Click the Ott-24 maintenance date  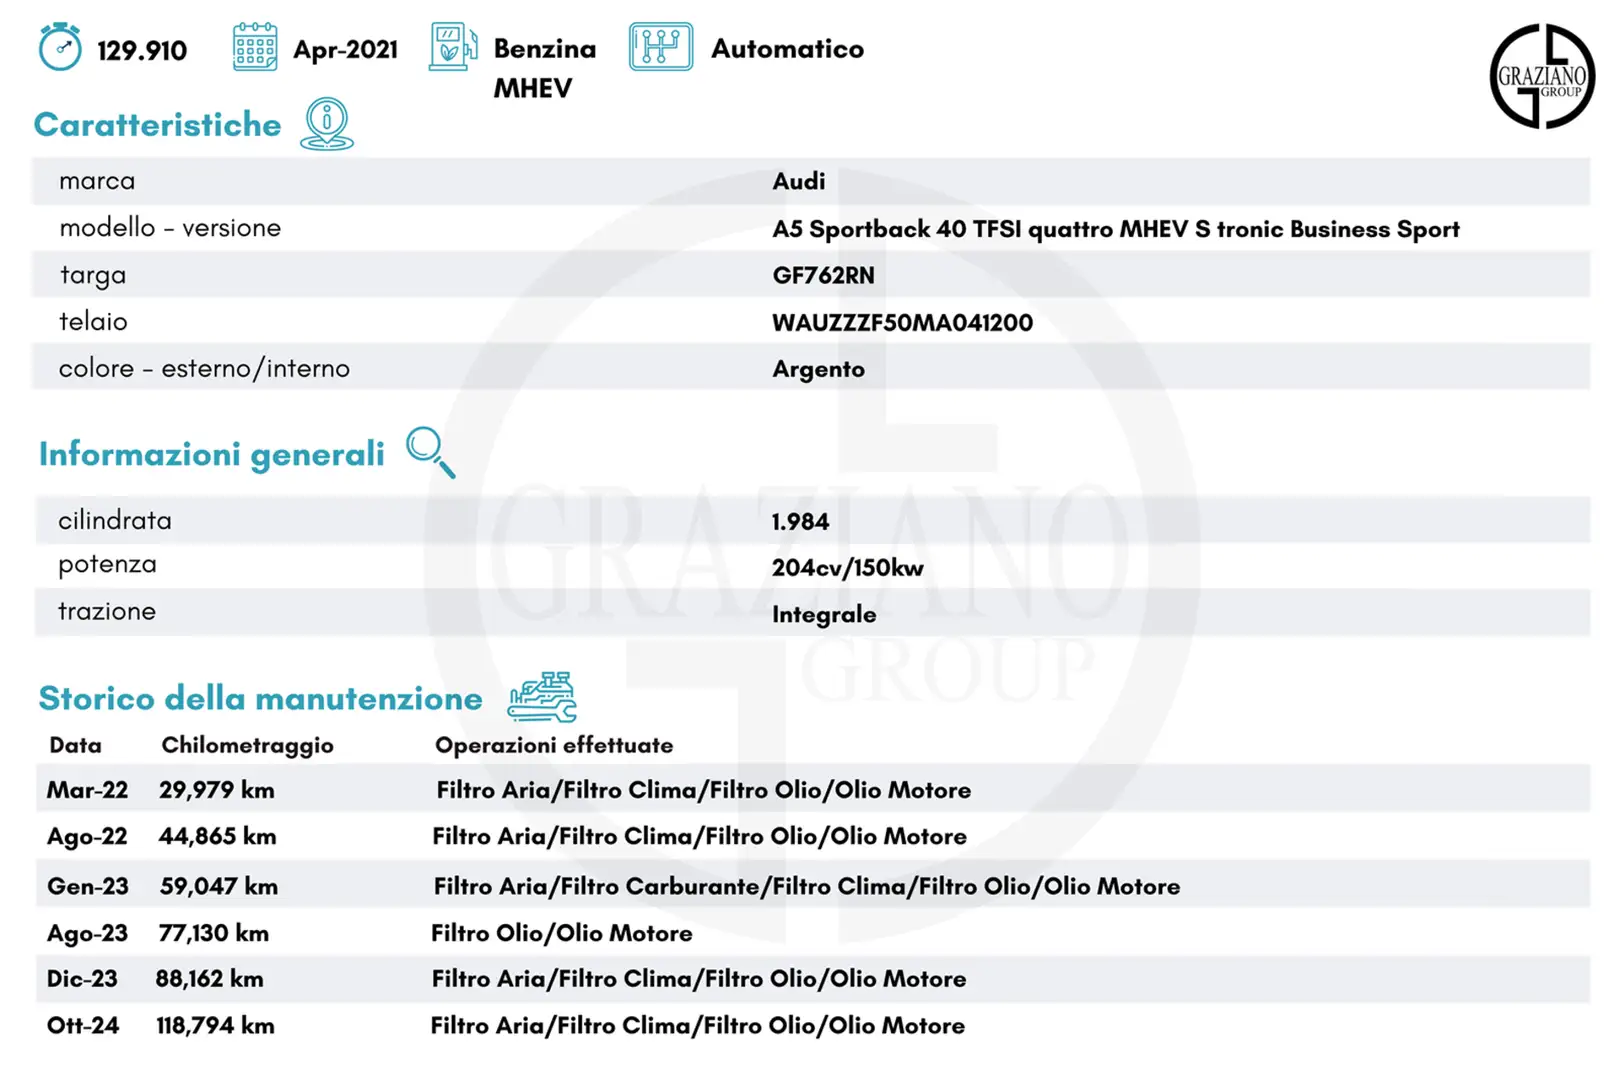[x=82, y=1025]
